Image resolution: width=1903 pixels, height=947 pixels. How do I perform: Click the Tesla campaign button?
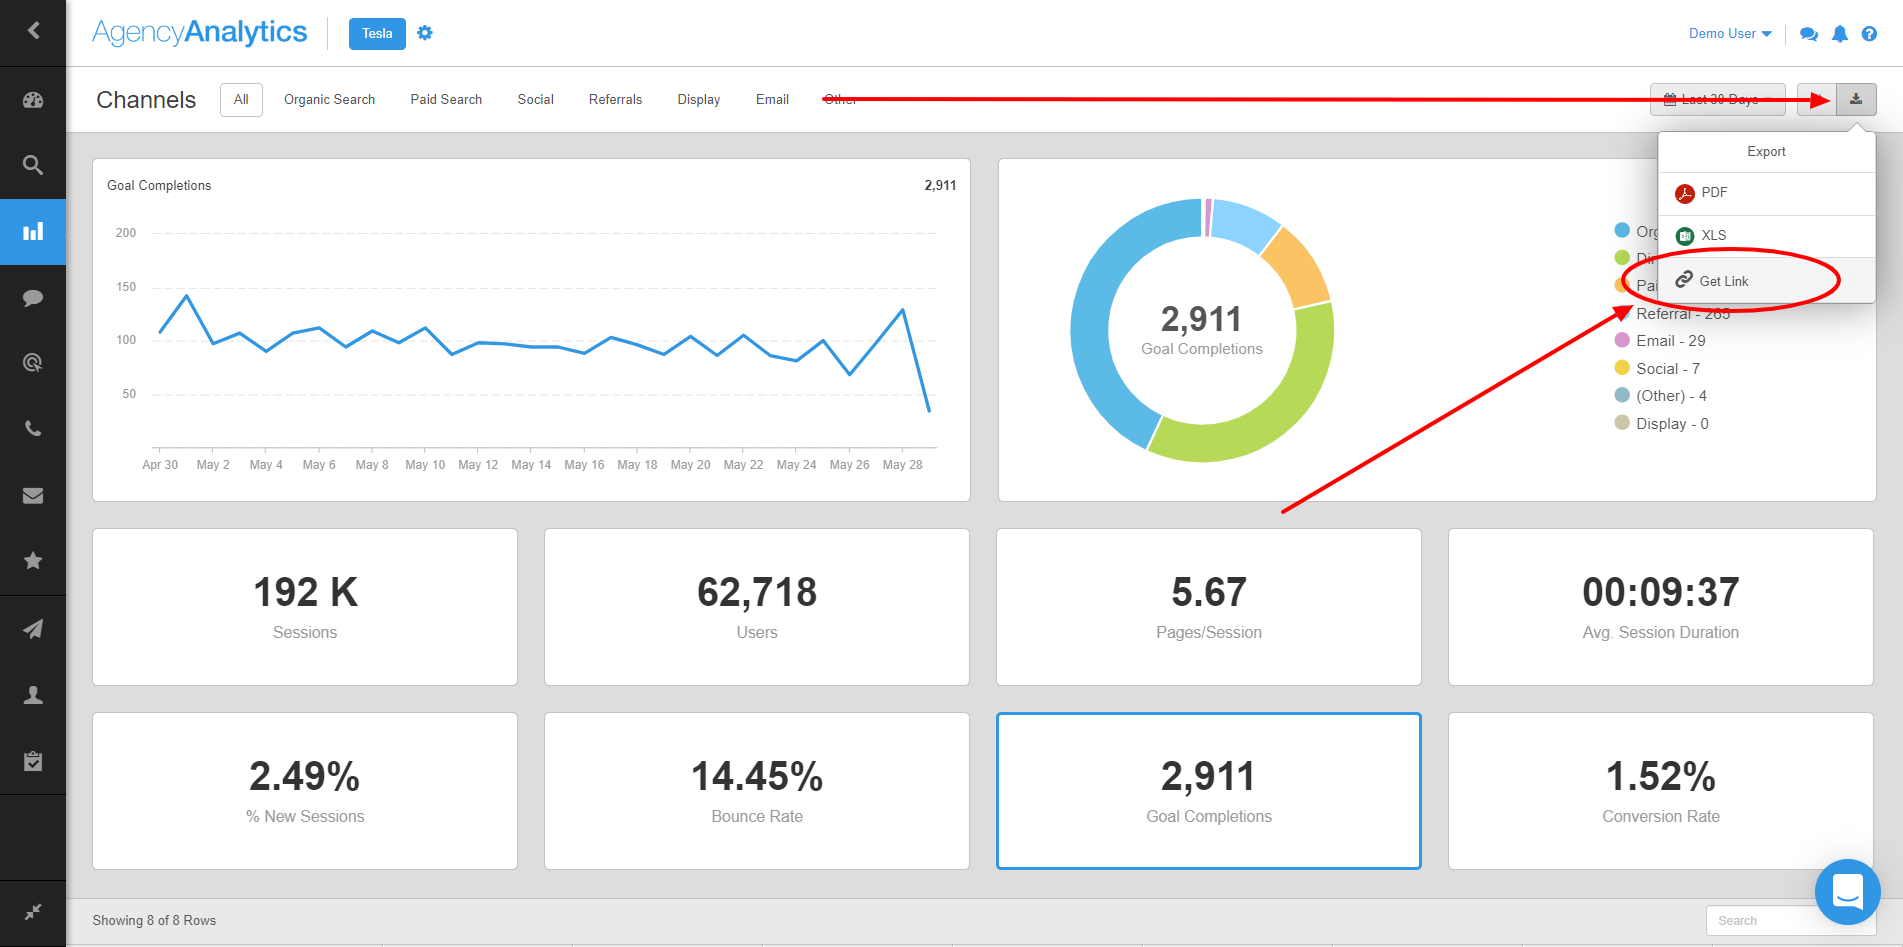377,34
